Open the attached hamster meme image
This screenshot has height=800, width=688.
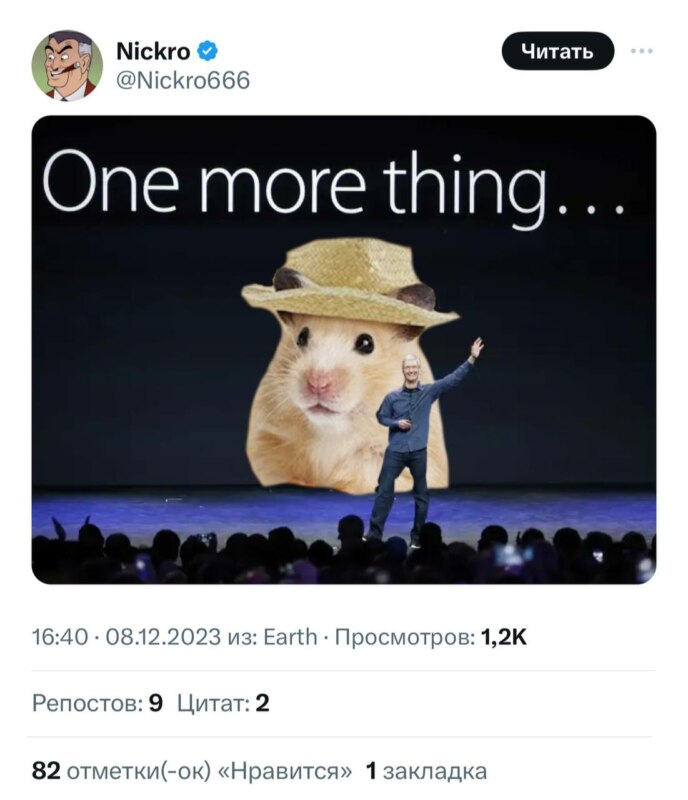tap(344, 349)
